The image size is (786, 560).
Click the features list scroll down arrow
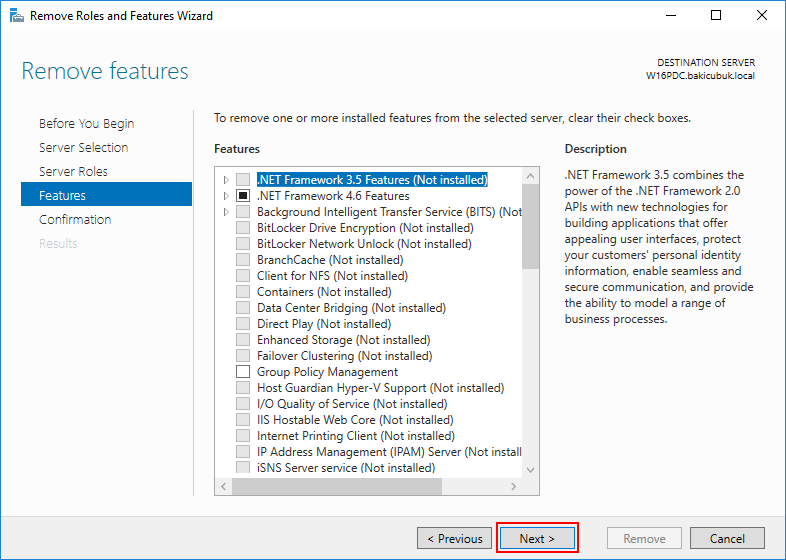click(x=530, y=470)
